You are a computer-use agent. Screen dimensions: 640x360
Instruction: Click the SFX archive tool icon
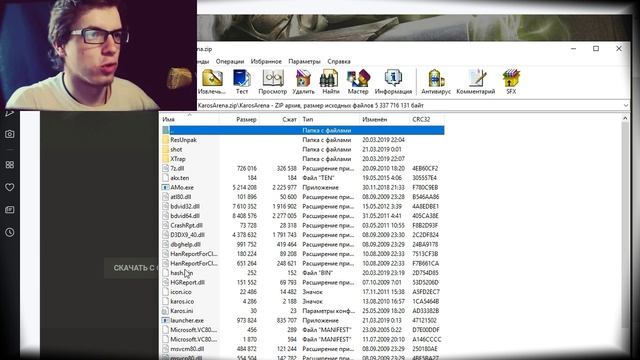[x=511, y=79]
